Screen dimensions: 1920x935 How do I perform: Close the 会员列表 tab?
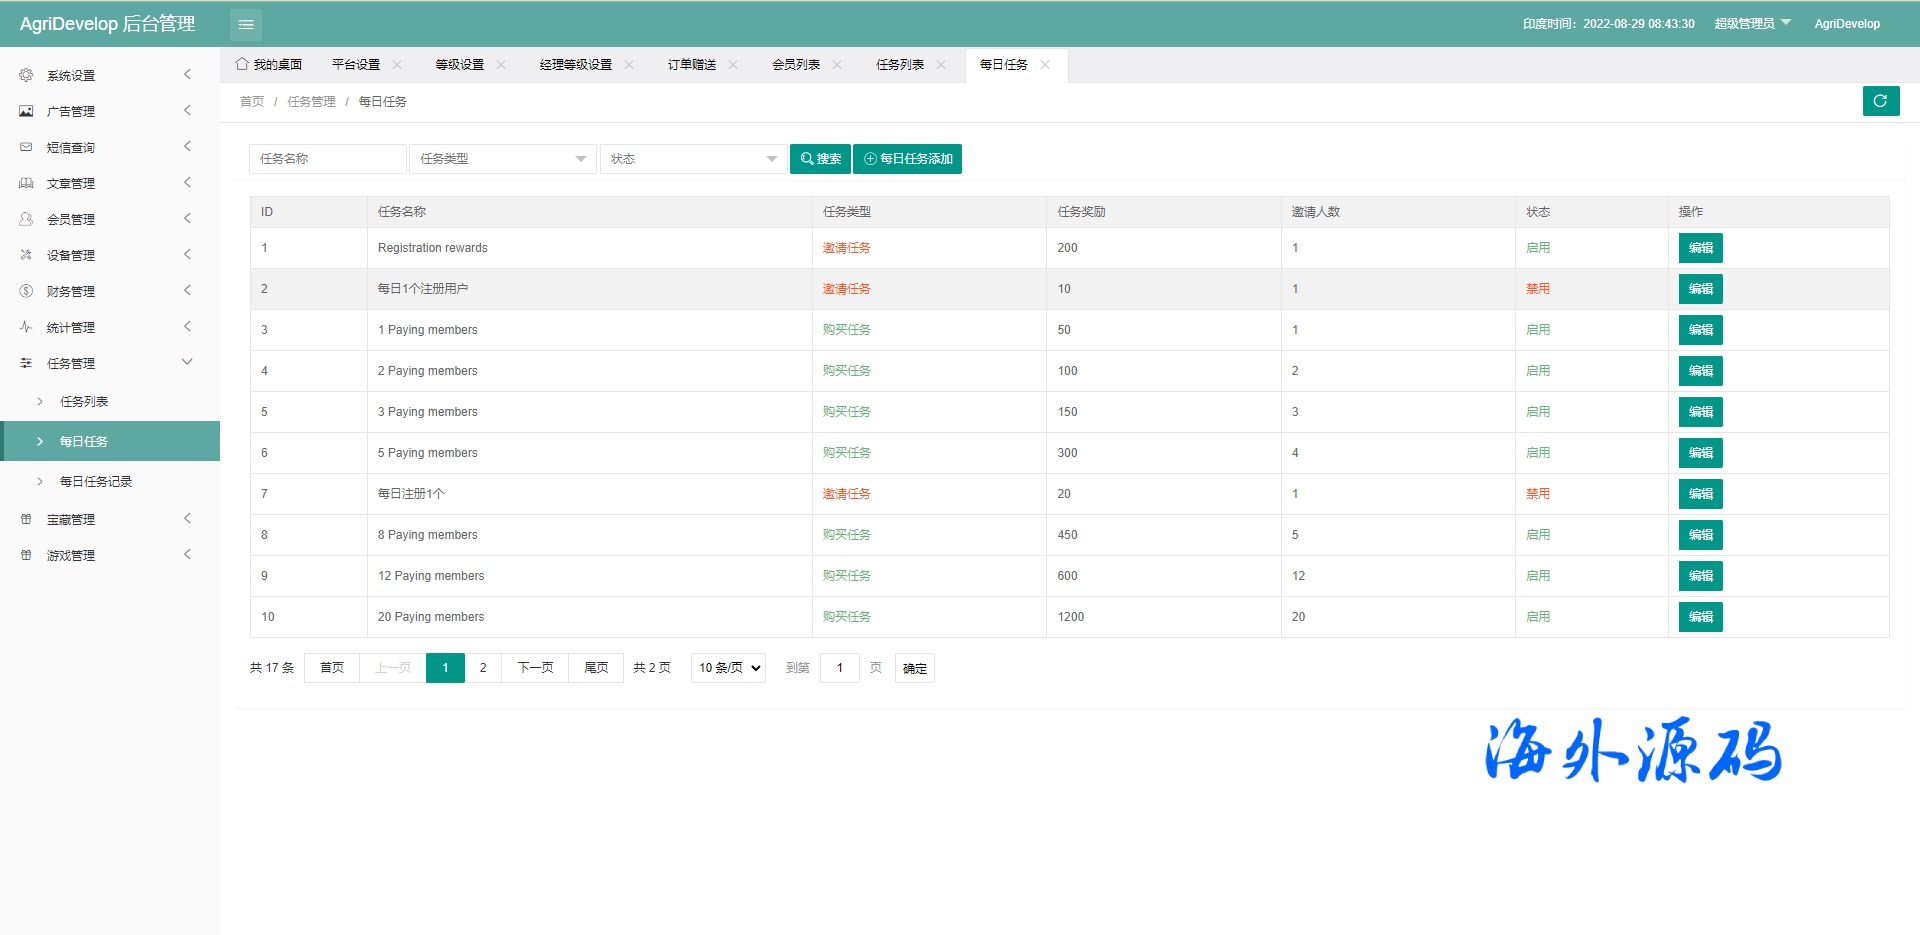click(x=837, y=65)
